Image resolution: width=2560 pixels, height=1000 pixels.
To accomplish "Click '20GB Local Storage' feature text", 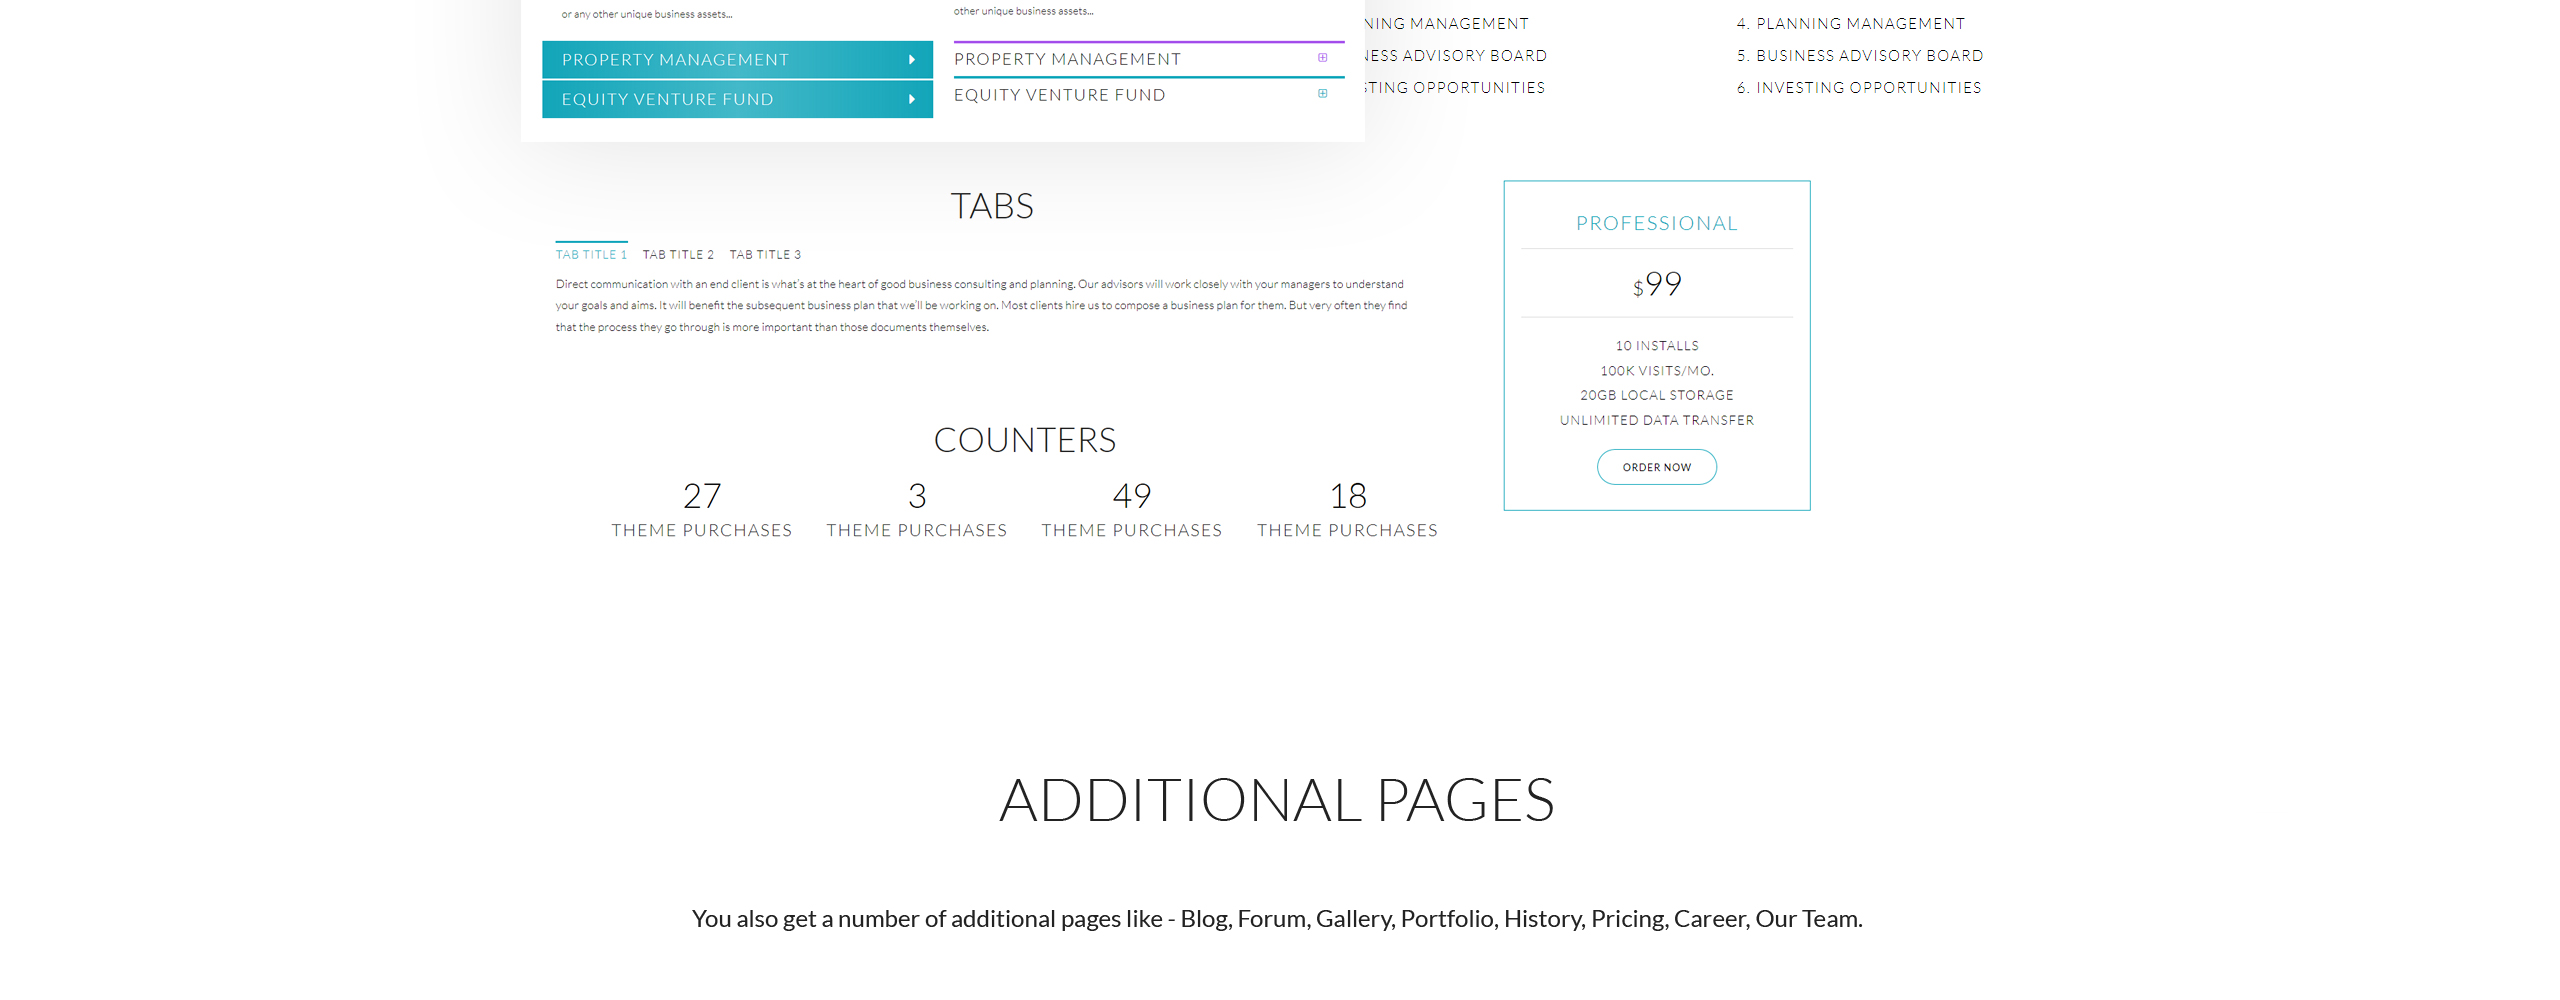I will (x=1657, y=396).
